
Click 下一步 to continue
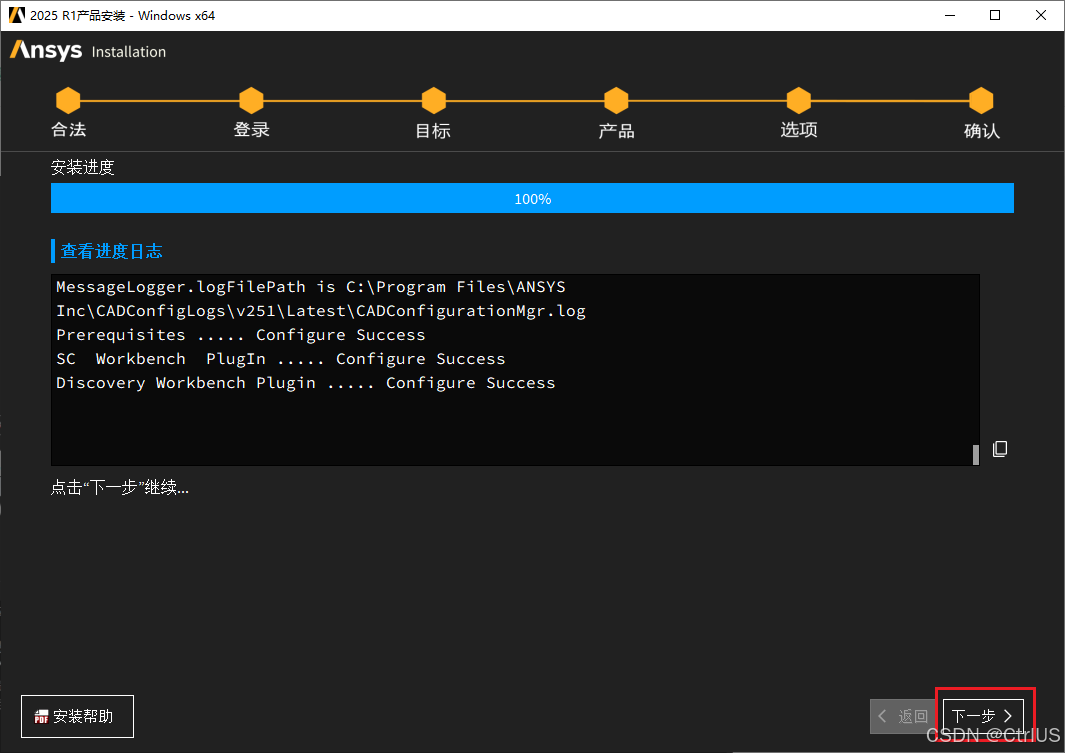coord(983,716)
